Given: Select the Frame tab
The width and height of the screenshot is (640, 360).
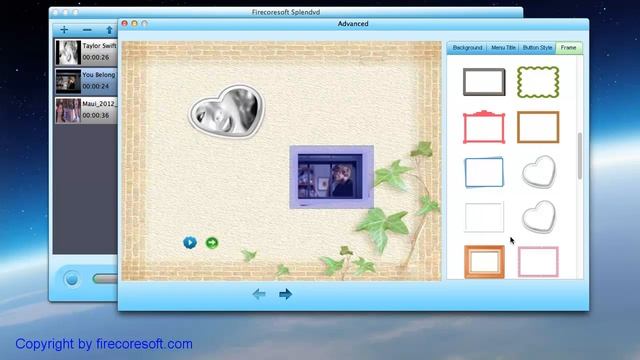Looking at the screenshot, I should [x=569, y=48].
